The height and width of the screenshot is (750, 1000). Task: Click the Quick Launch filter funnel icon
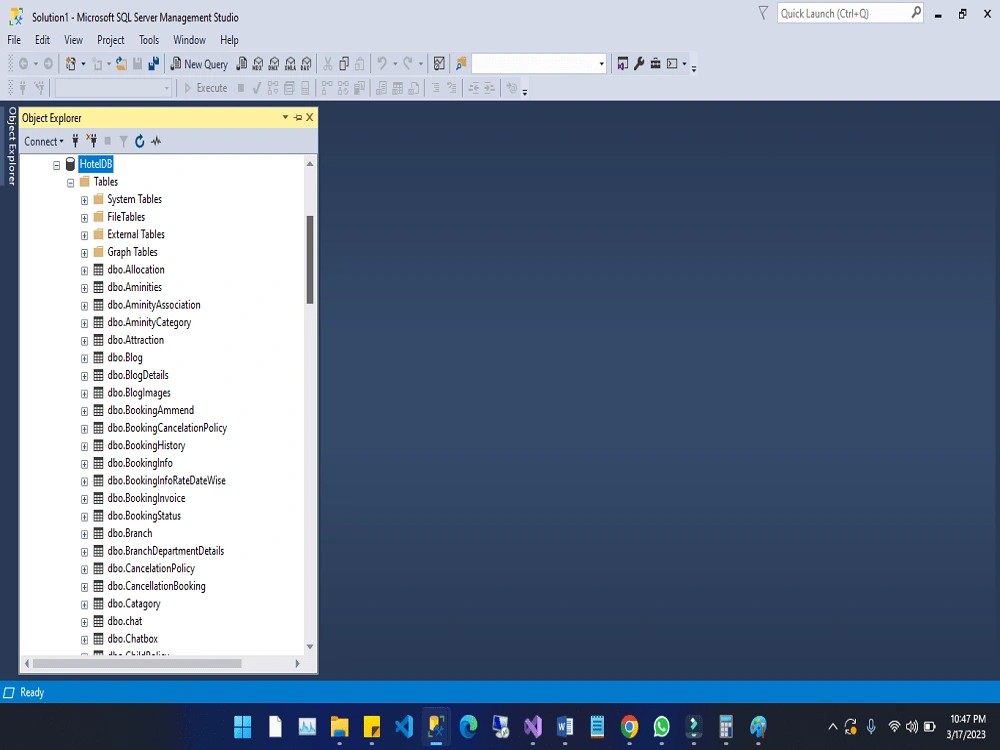[763, 13]
